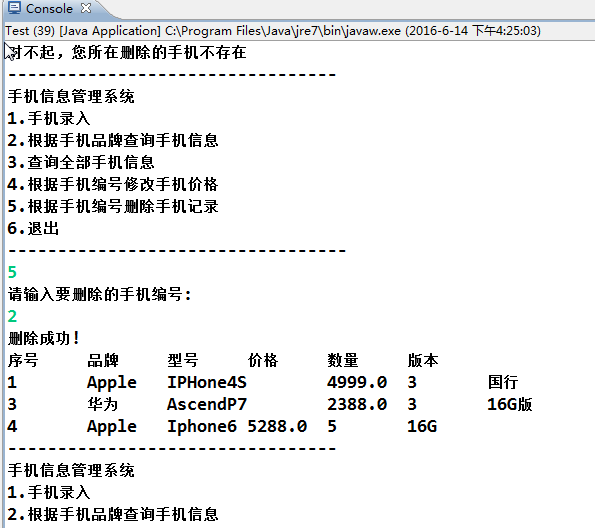The image size is (595, 528).
Task: Click the green user input '5'
Action: (12, 272)
